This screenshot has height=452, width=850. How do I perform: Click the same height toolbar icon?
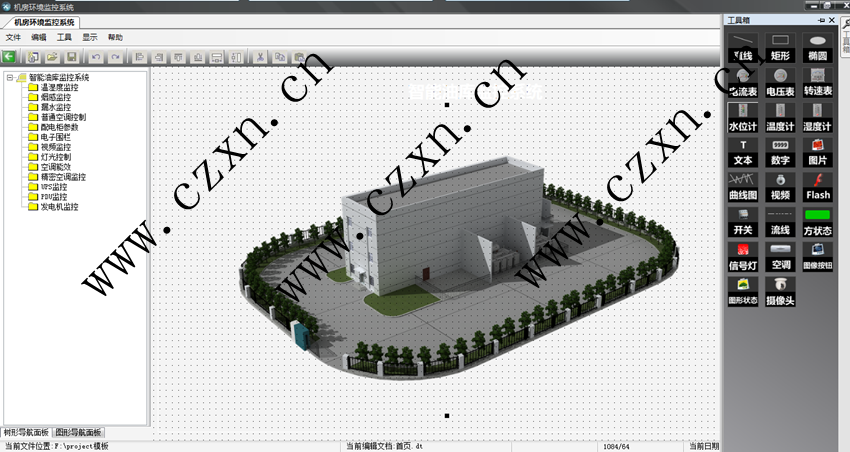click(236, 56)
